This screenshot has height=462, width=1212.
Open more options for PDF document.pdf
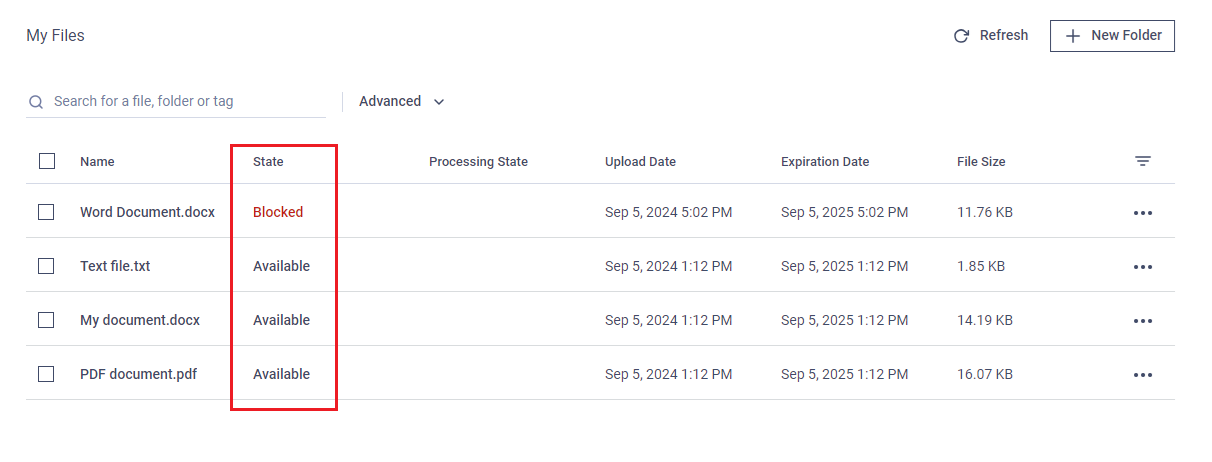pyautogui.click(x=1143, y=375)
